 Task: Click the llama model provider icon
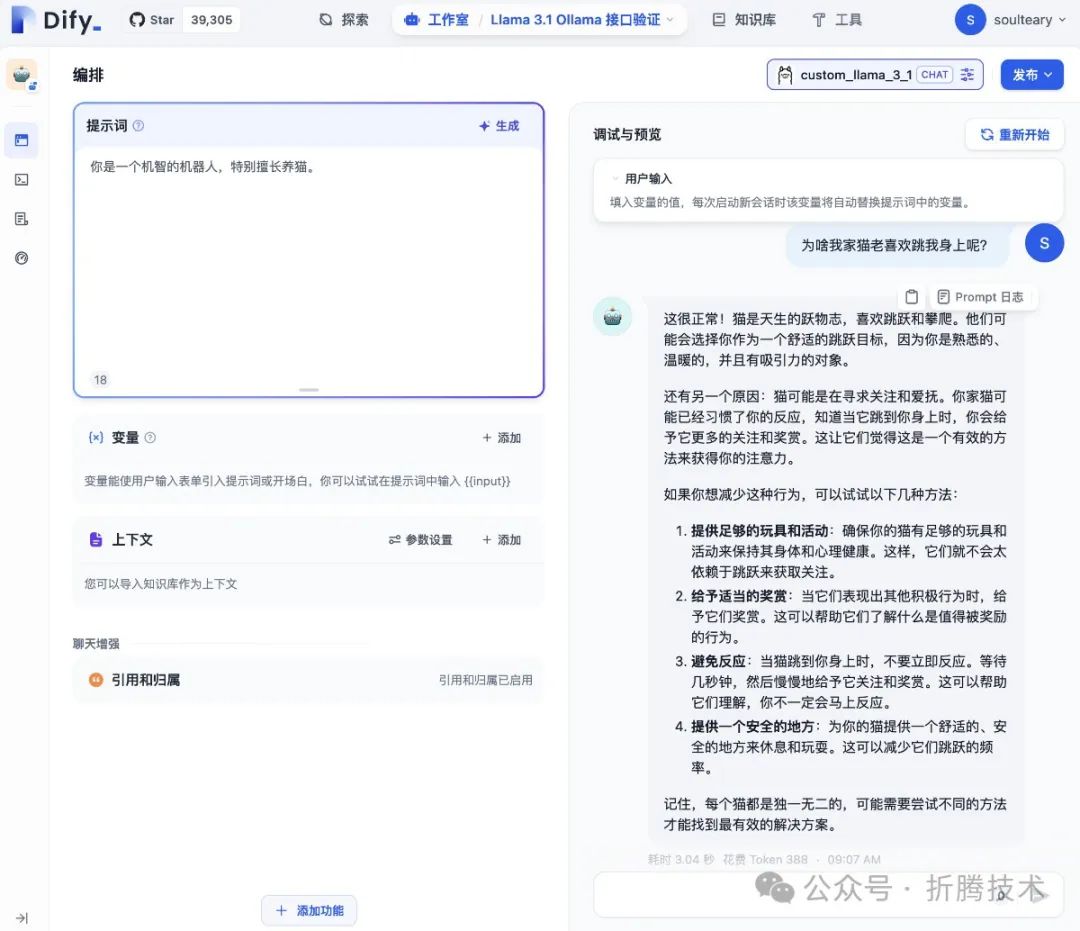click(x=785, y=74)
